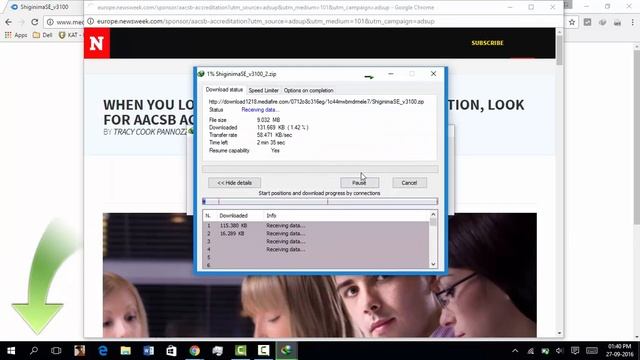
Task: Open File Explorer from the taskbar
Action: [126, 350]
